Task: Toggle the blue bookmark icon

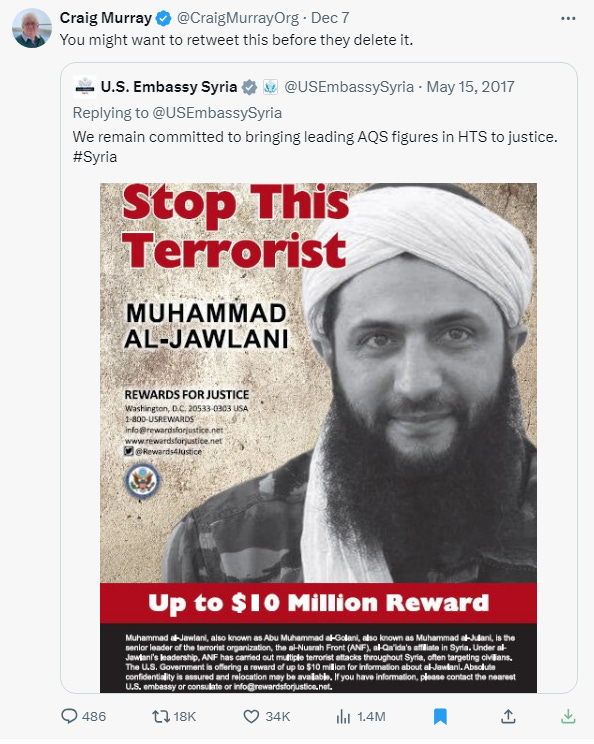Action: pos(440,716)
